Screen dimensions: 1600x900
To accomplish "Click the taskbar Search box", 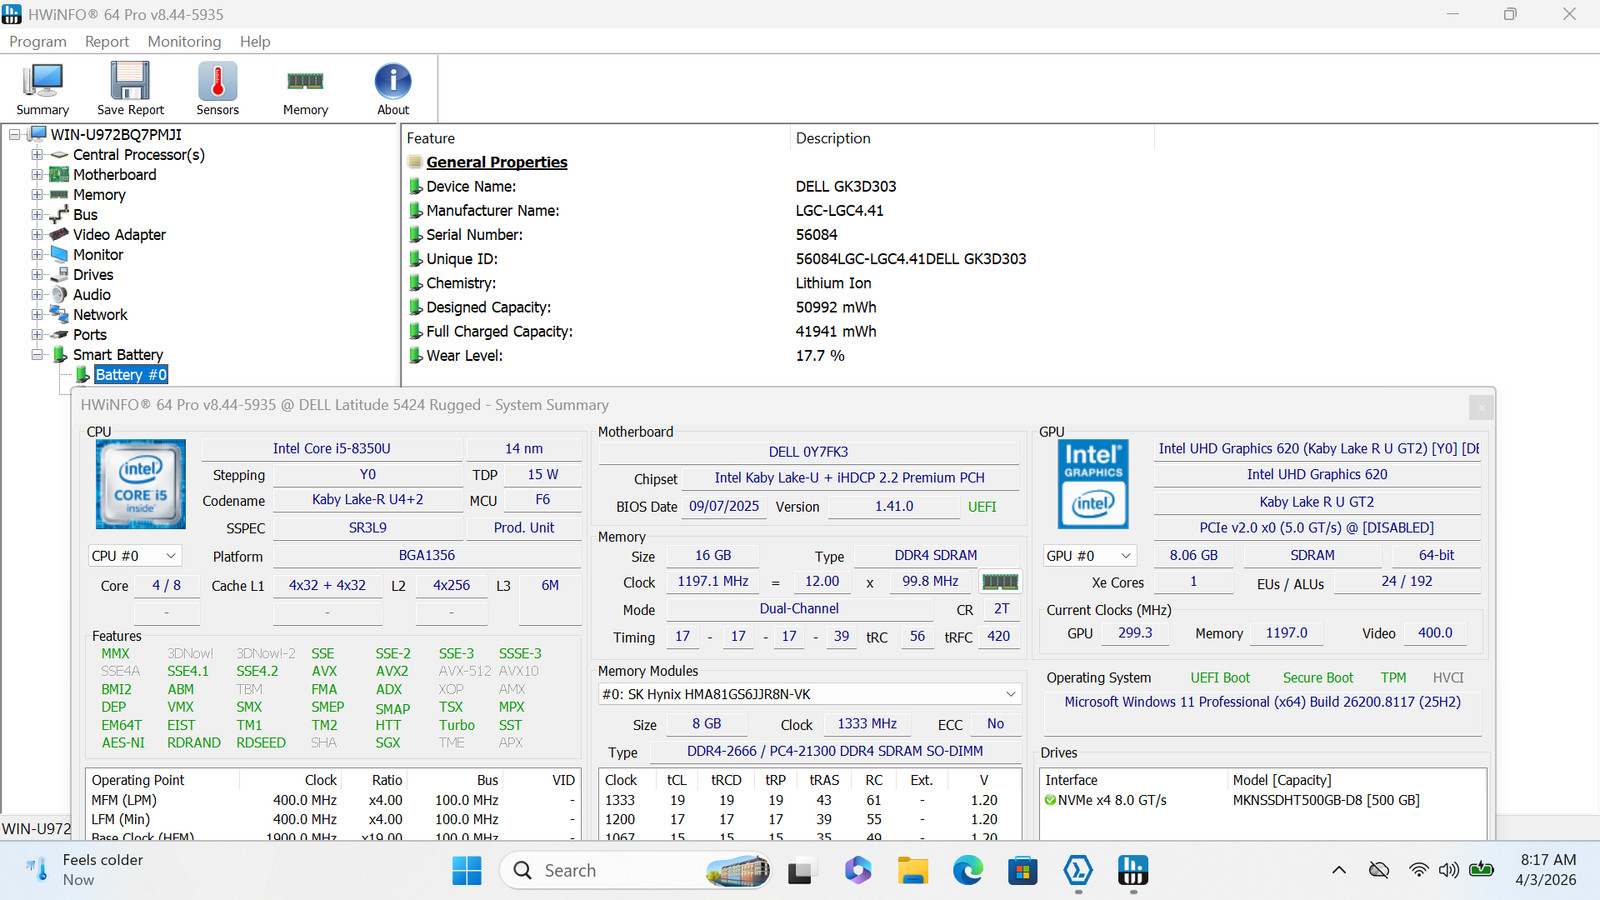I will [x=635, y=870].
